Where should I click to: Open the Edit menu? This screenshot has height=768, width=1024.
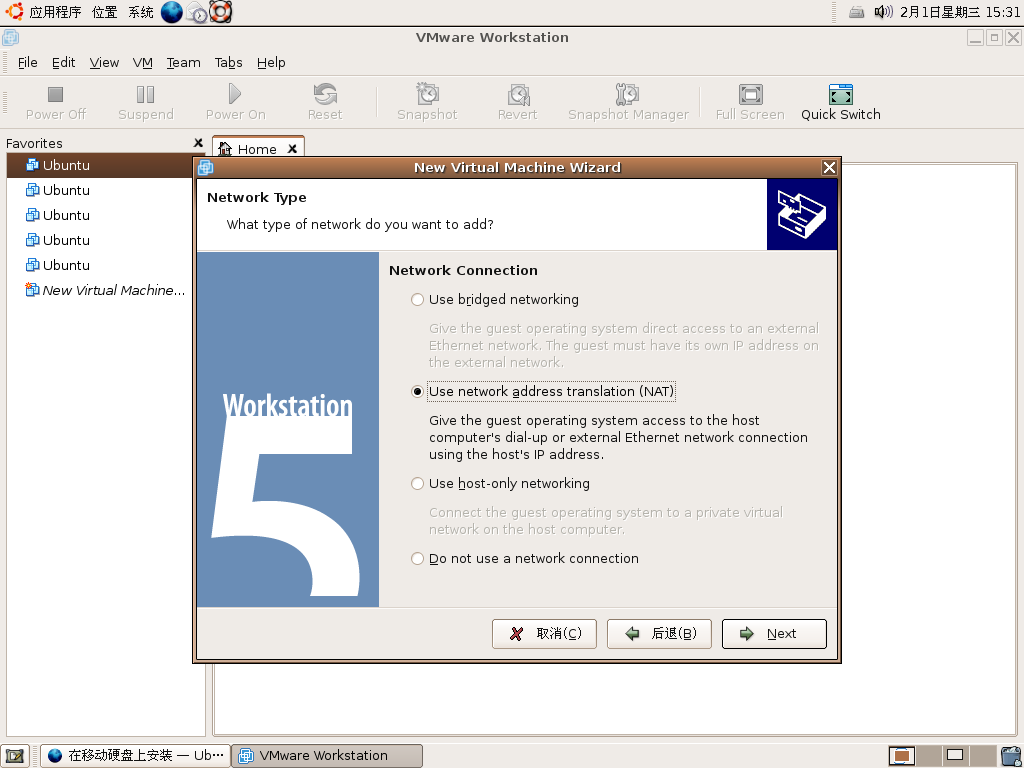[63, 63]
